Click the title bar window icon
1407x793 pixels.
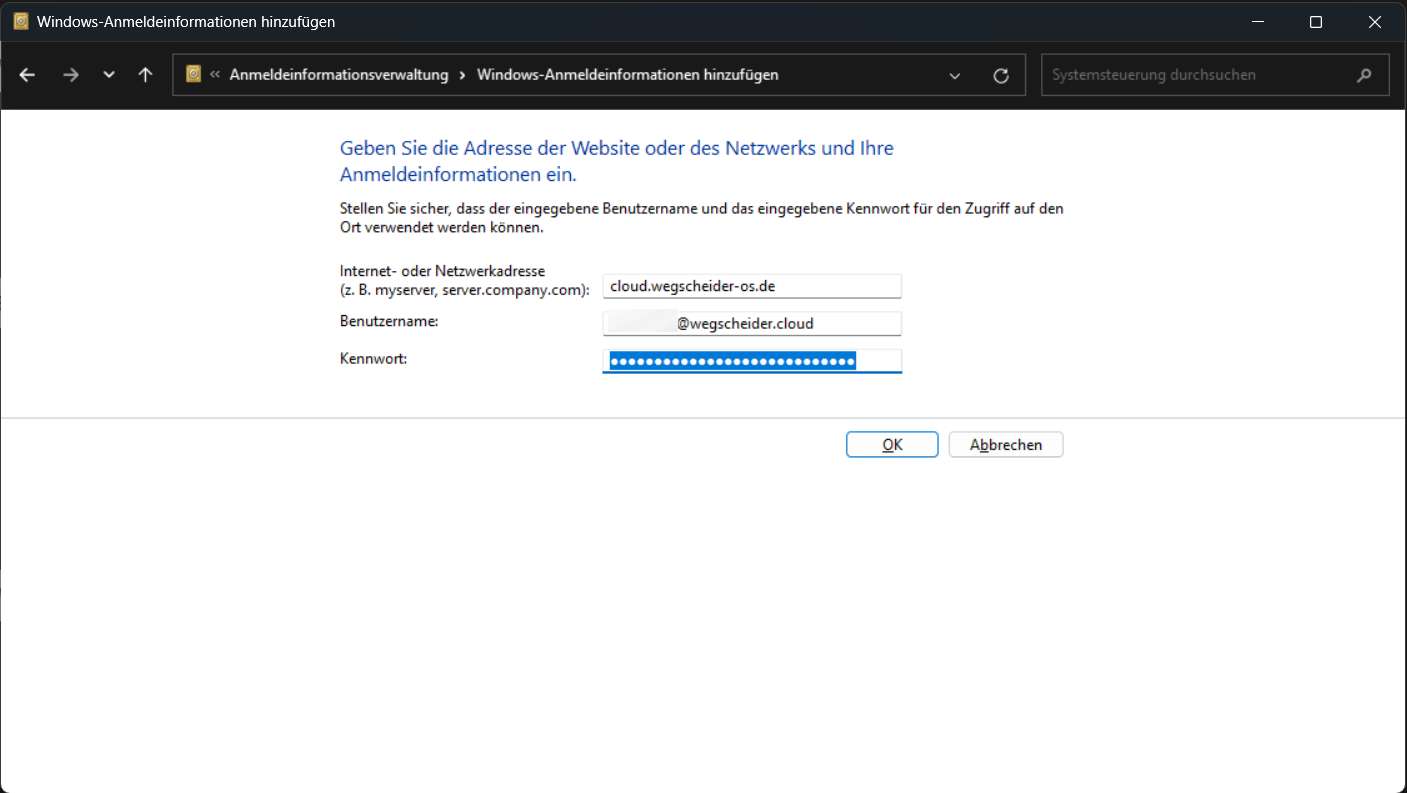[x=21, y=21]
